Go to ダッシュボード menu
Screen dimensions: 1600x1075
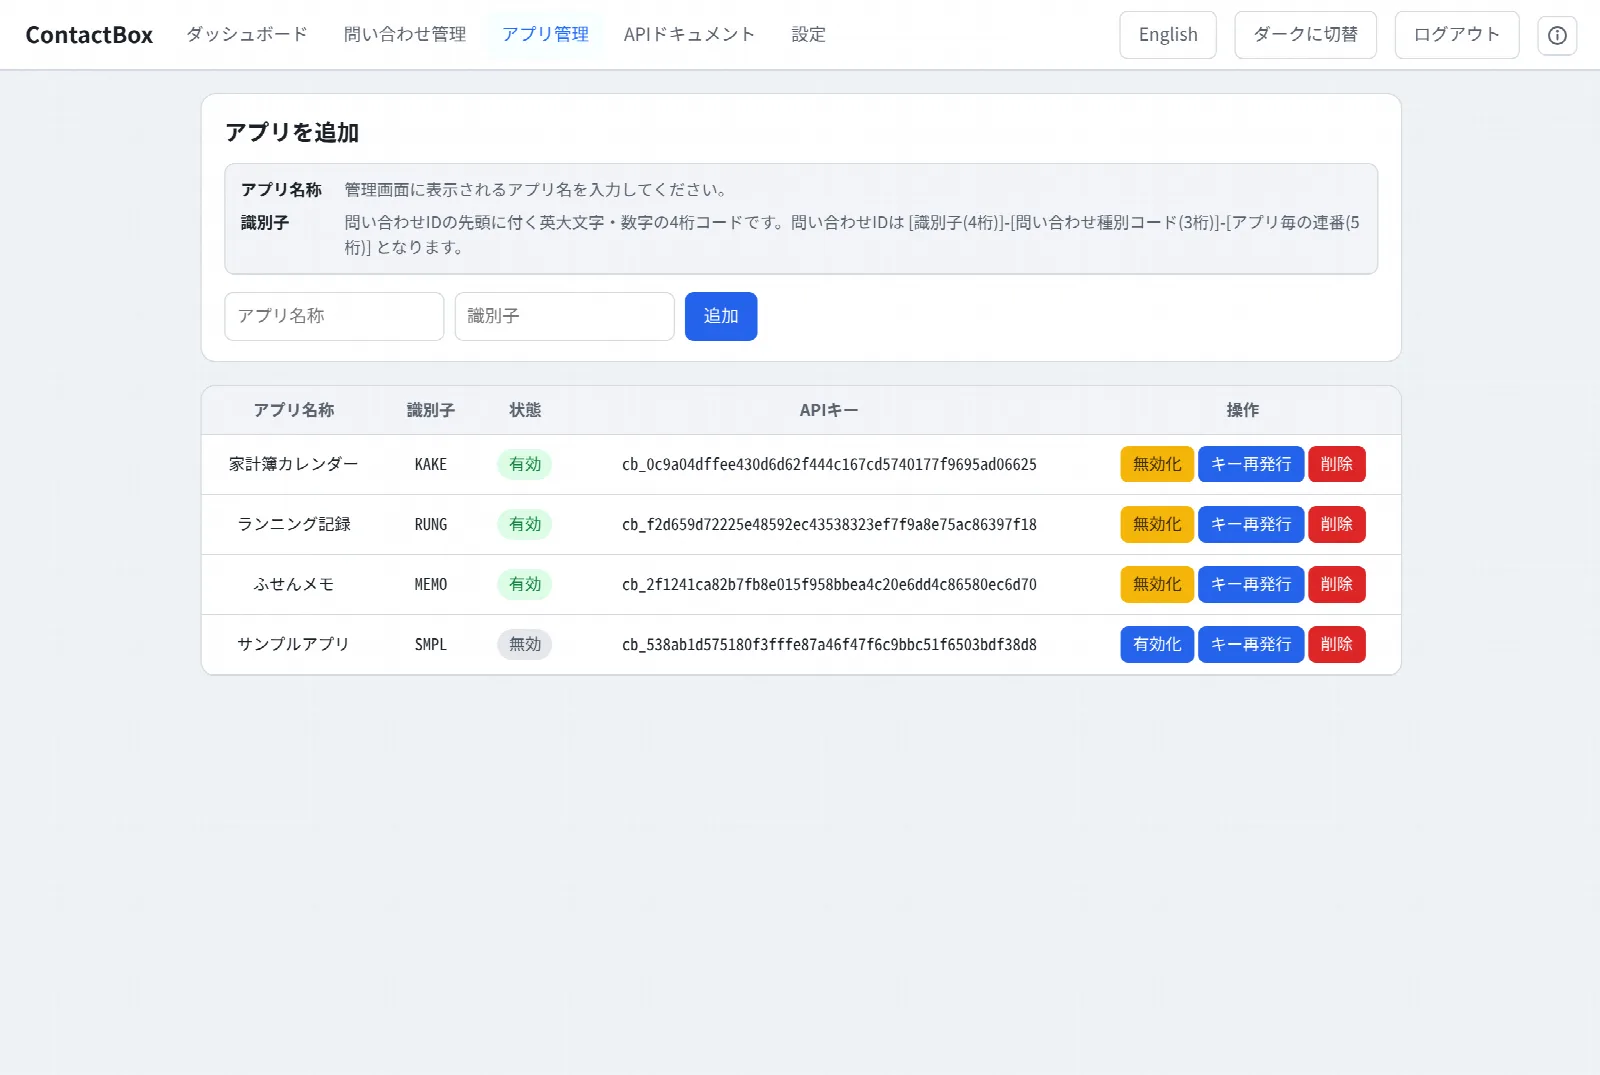pos(247,34)
